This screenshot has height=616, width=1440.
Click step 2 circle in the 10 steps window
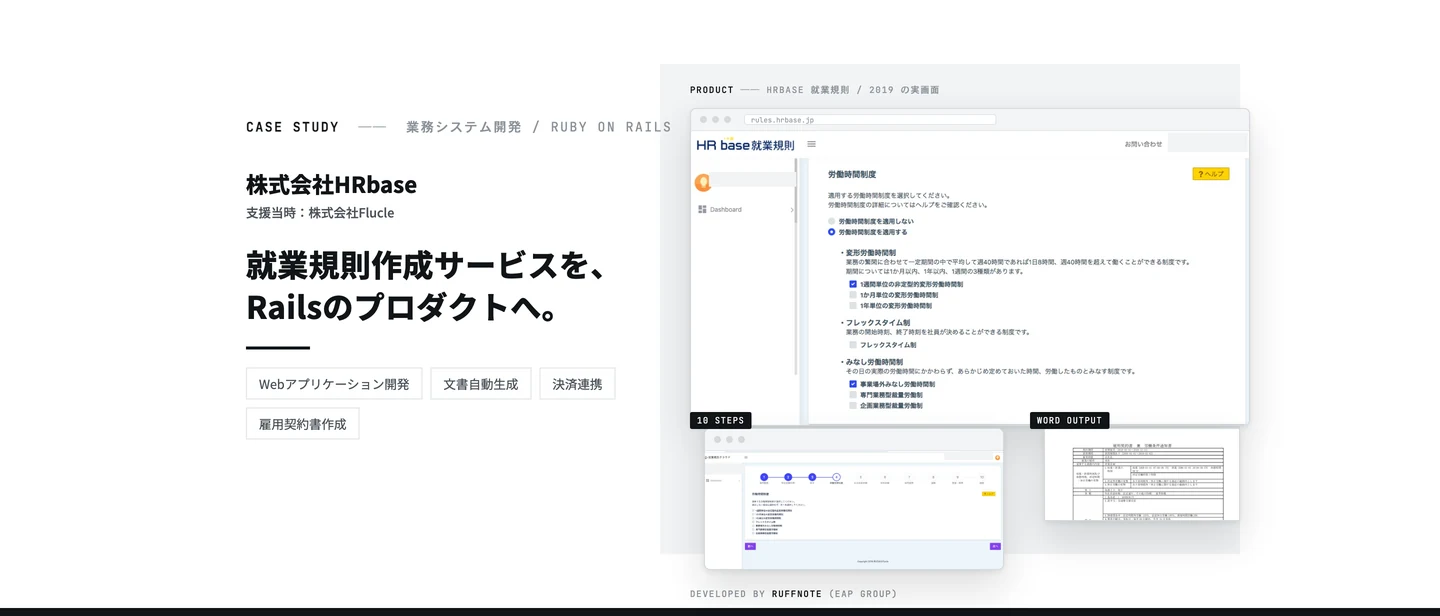[x=788, y=477]
